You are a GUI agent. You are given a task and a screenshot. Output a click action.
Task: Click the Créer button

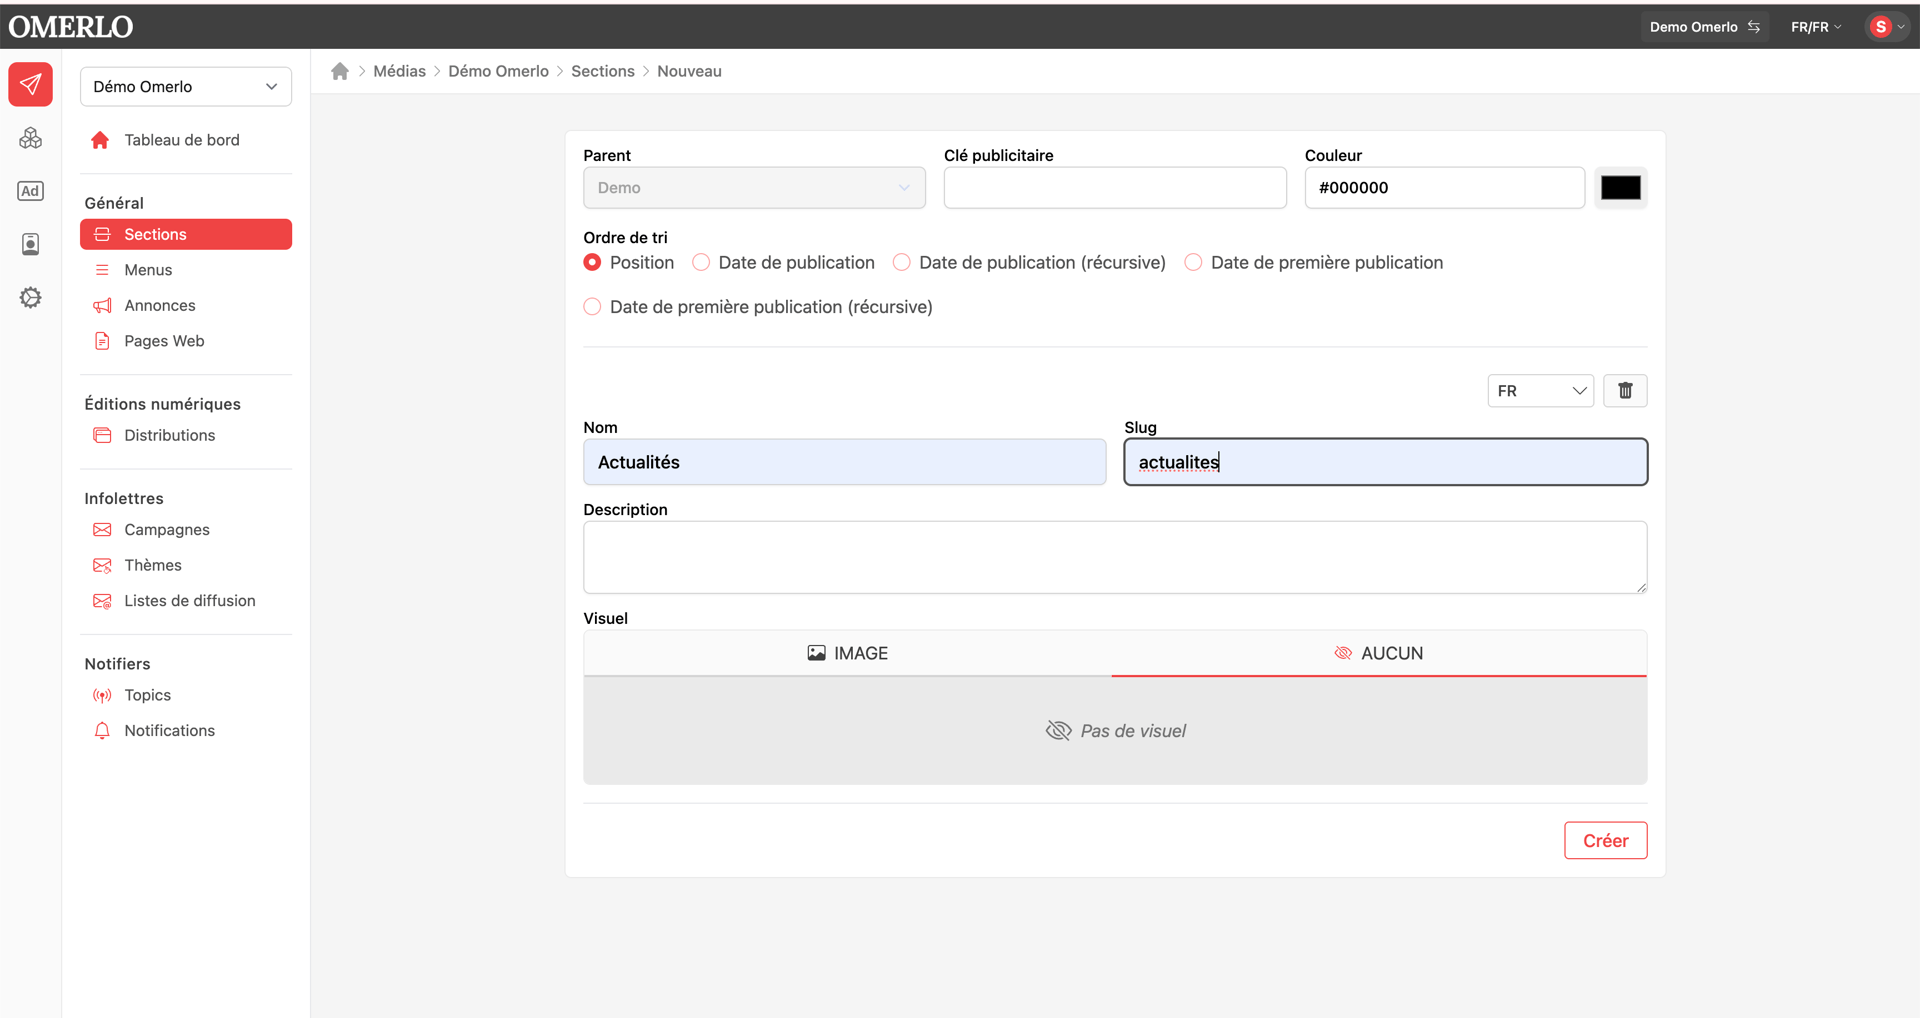pos(1605,840)
